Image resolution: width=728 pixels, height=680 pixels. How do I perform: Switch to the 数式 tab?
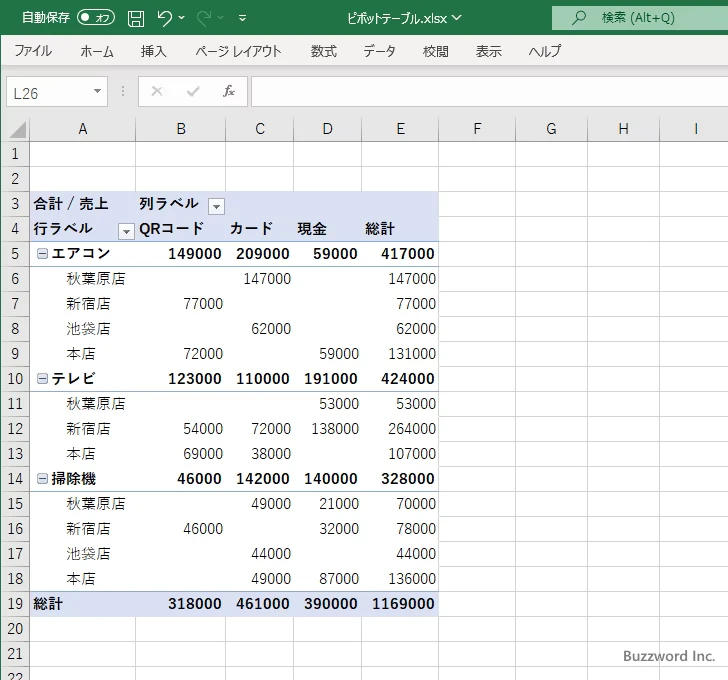323,51
